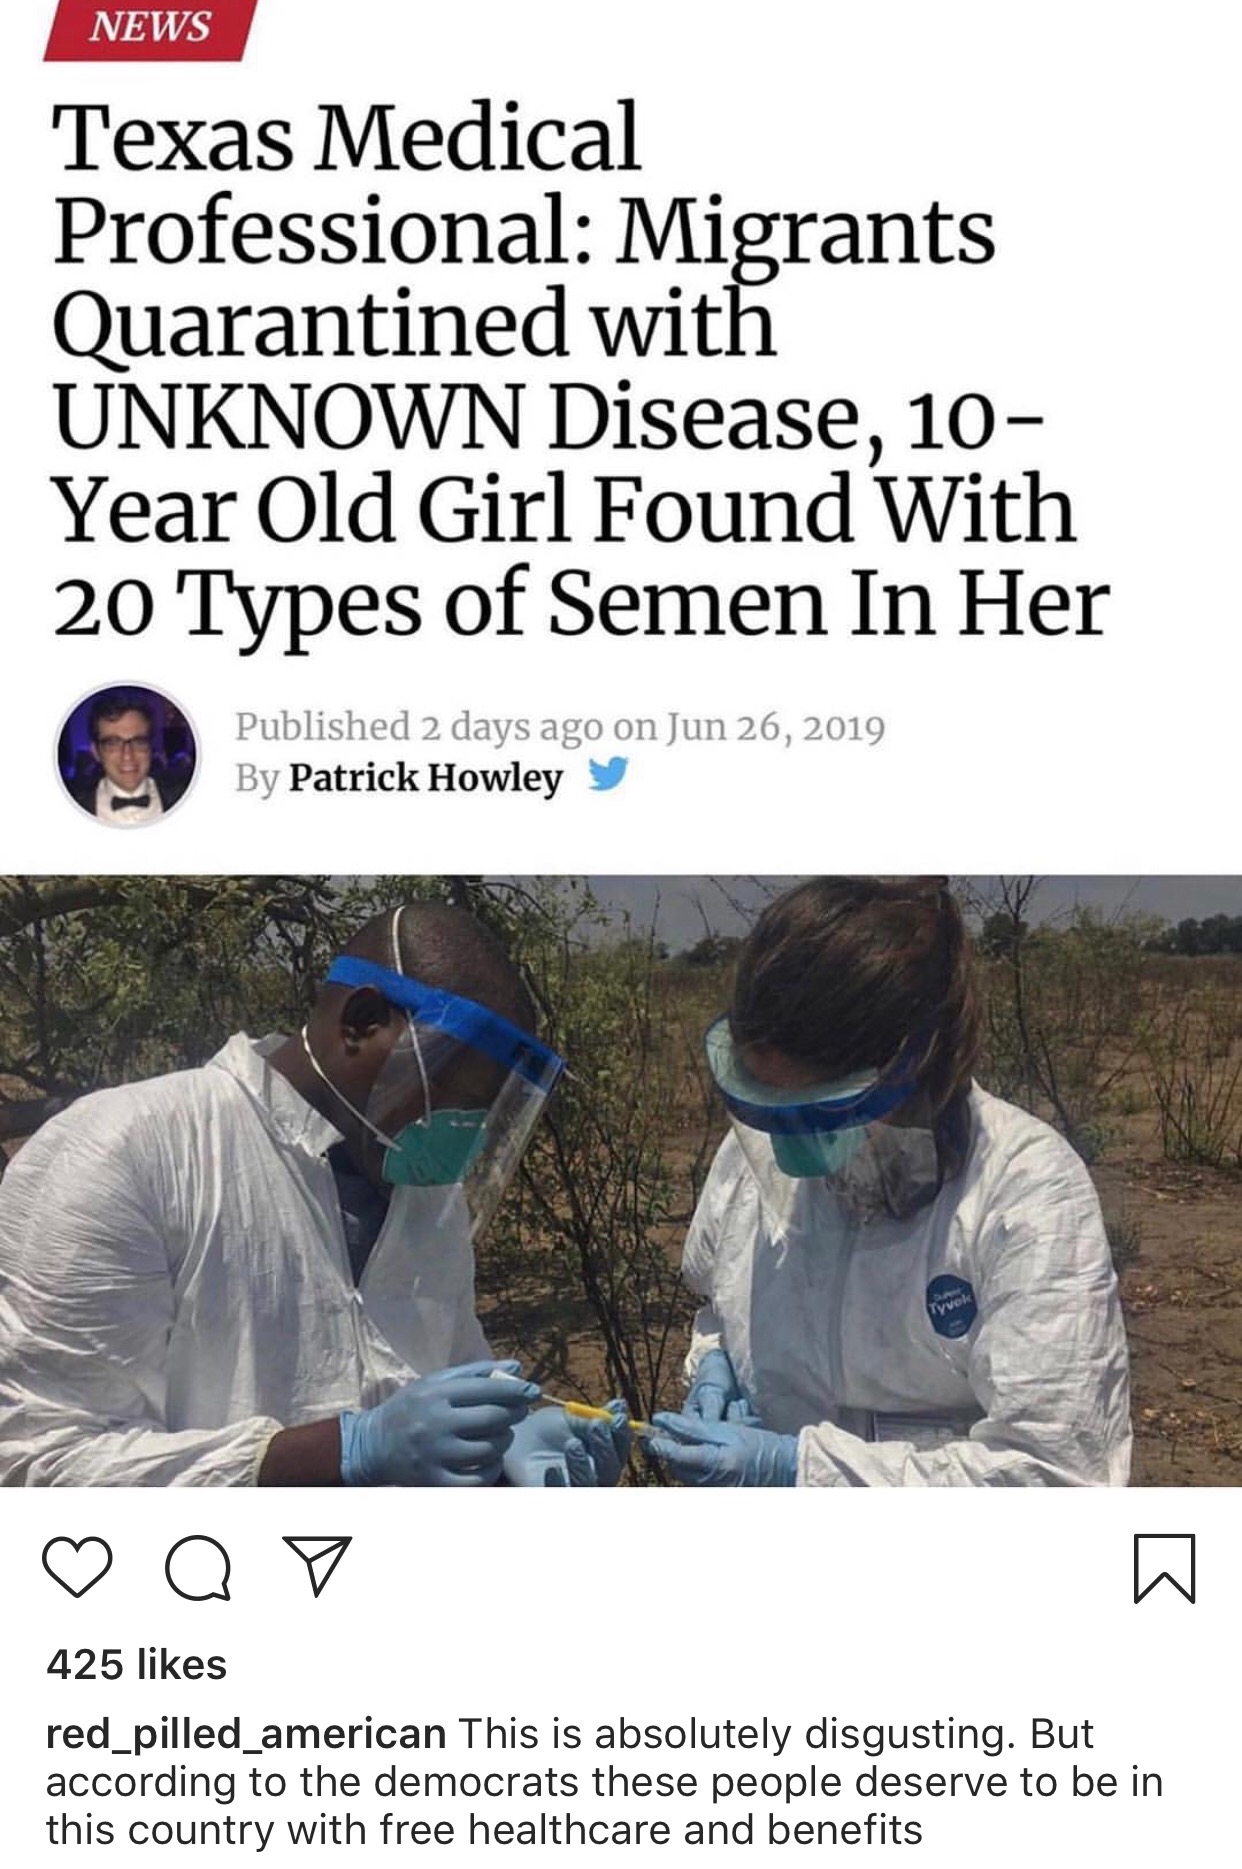The image size is (1242, 1869).
Task: Tap the Texas Medical Professional headline
Action: 580,370
